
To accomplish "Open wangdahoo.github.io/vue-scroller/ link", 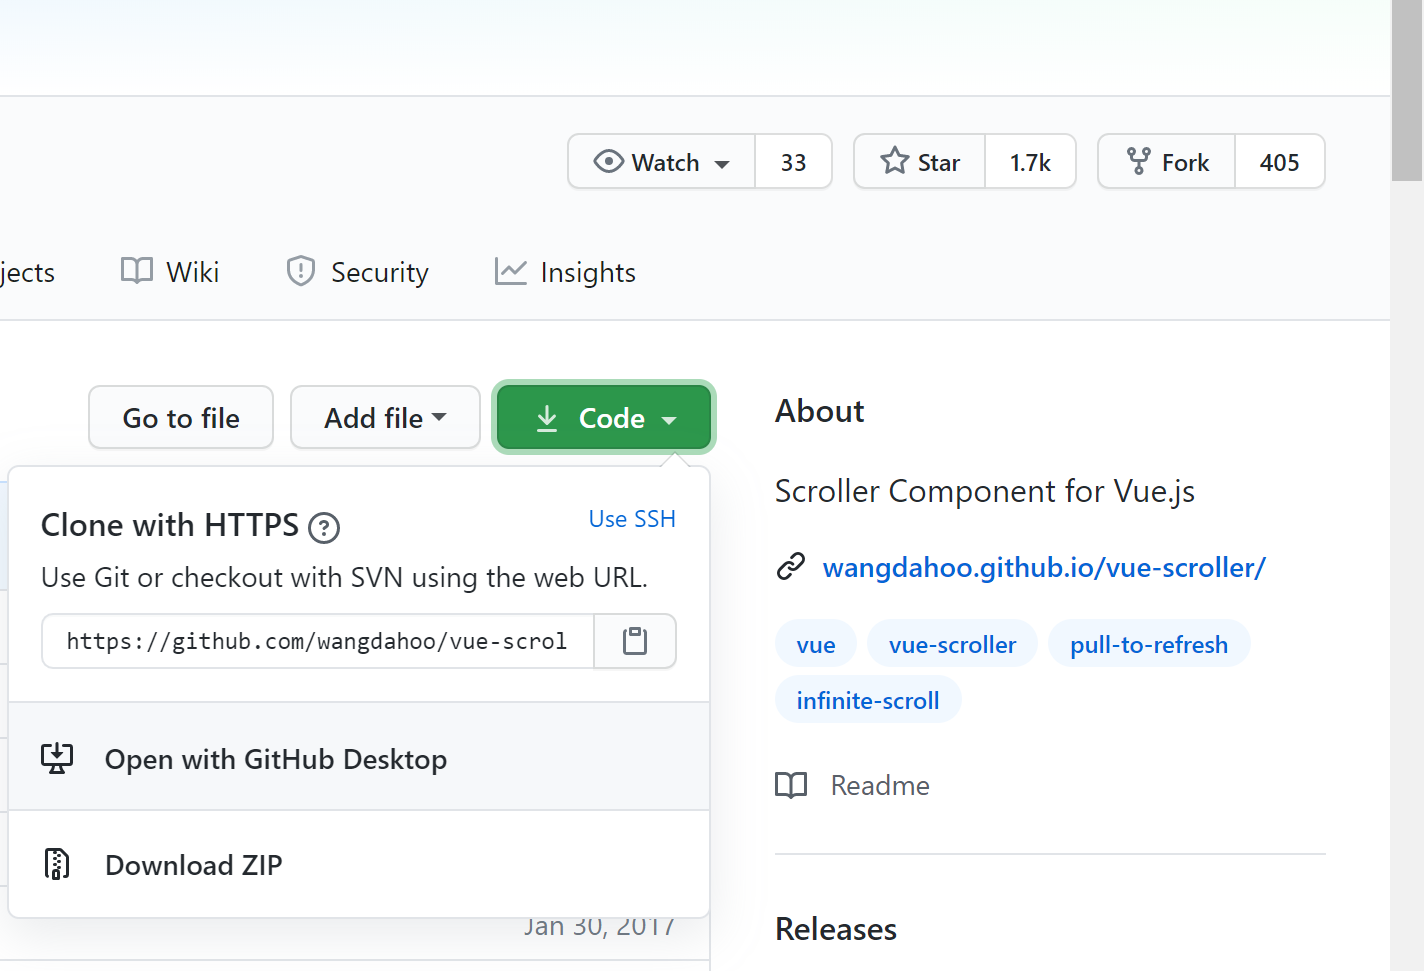I will click(x=1044, y=567).
